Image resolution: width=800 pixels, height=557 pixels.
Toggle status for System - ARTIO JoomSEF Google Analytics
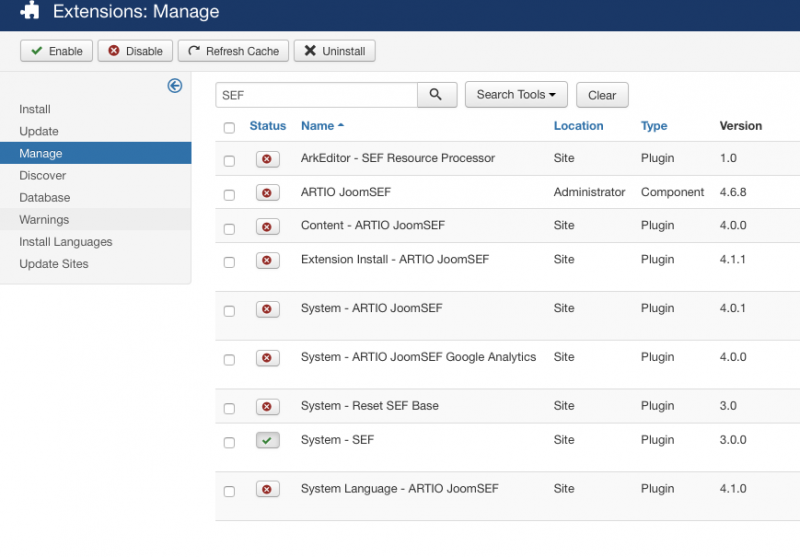click(267, 358)
